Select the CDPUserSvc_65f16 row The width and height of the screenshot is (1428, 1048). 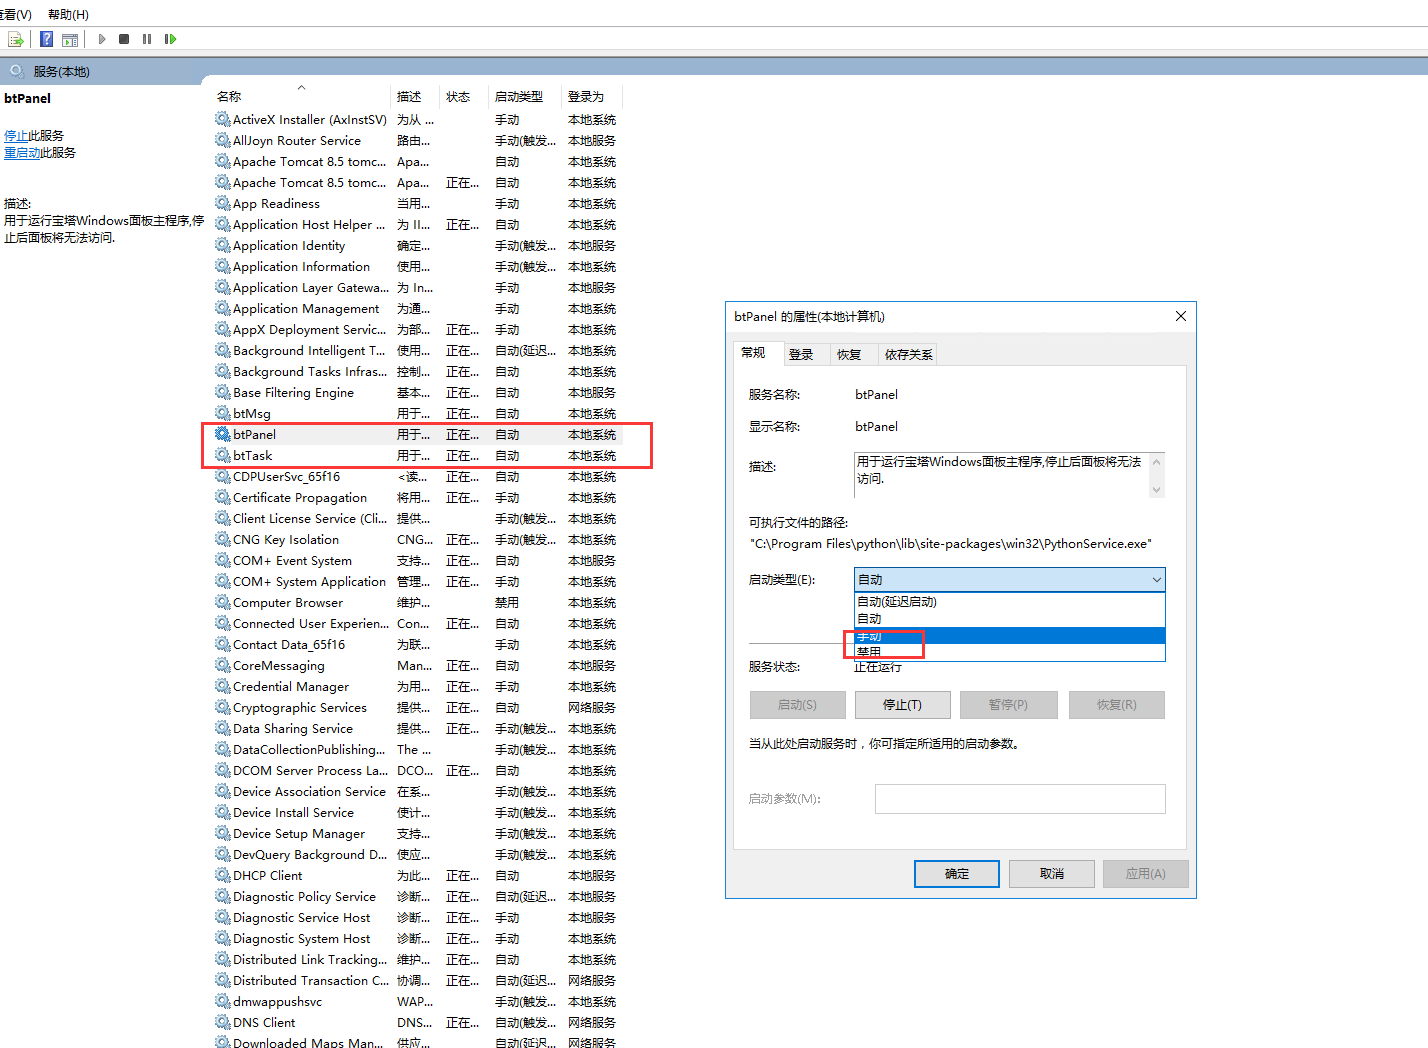point(417,476)
